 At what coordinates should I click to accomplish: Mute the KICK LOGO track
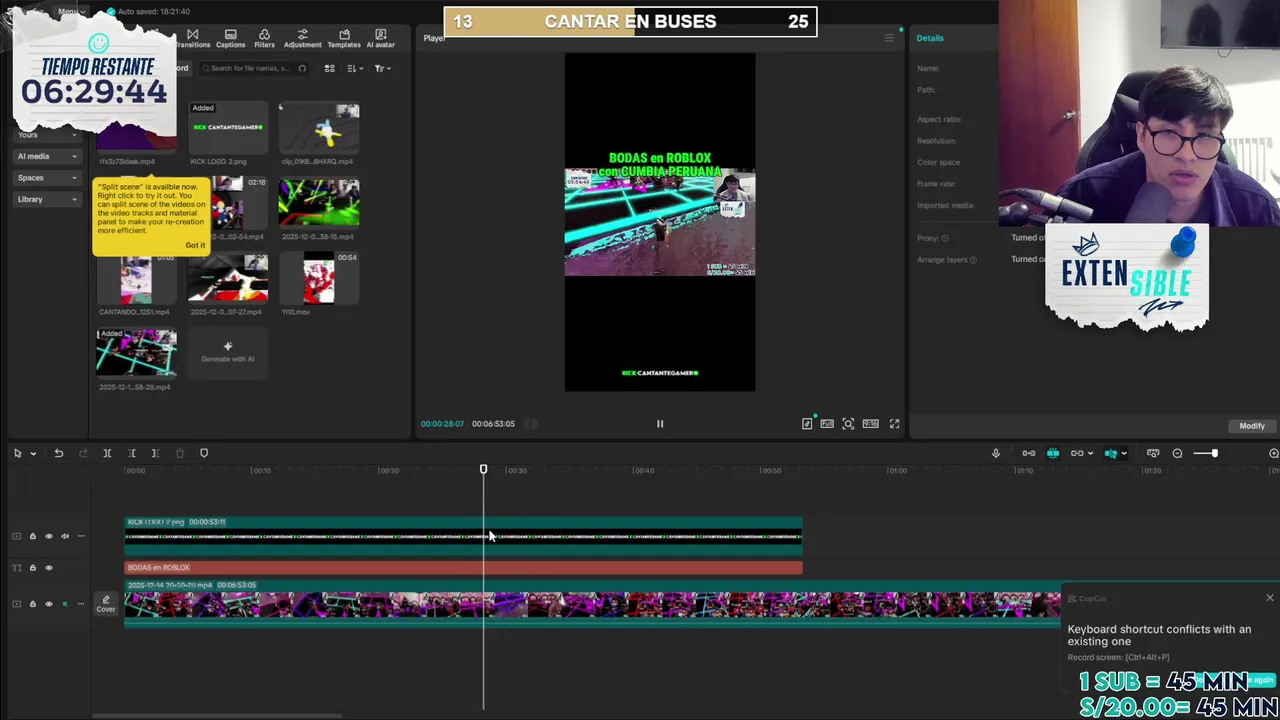65,537
